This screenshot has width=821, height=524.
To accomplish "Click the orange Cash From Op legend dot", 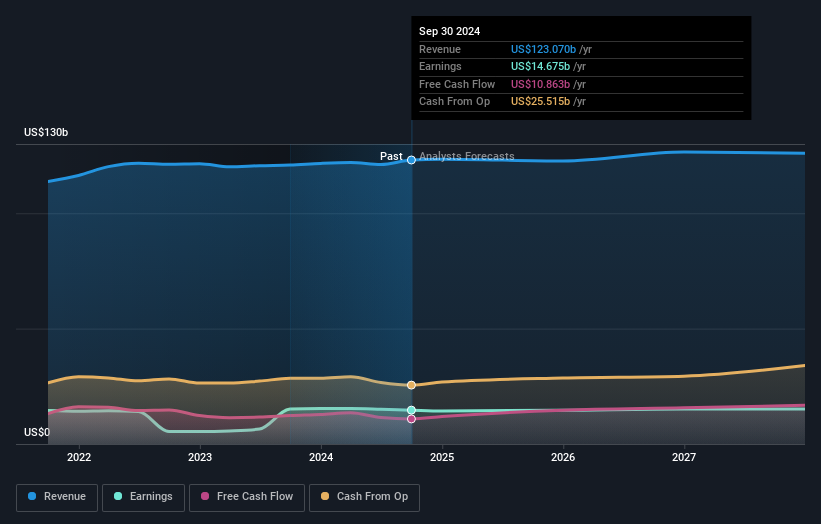I will click(325, 496).
